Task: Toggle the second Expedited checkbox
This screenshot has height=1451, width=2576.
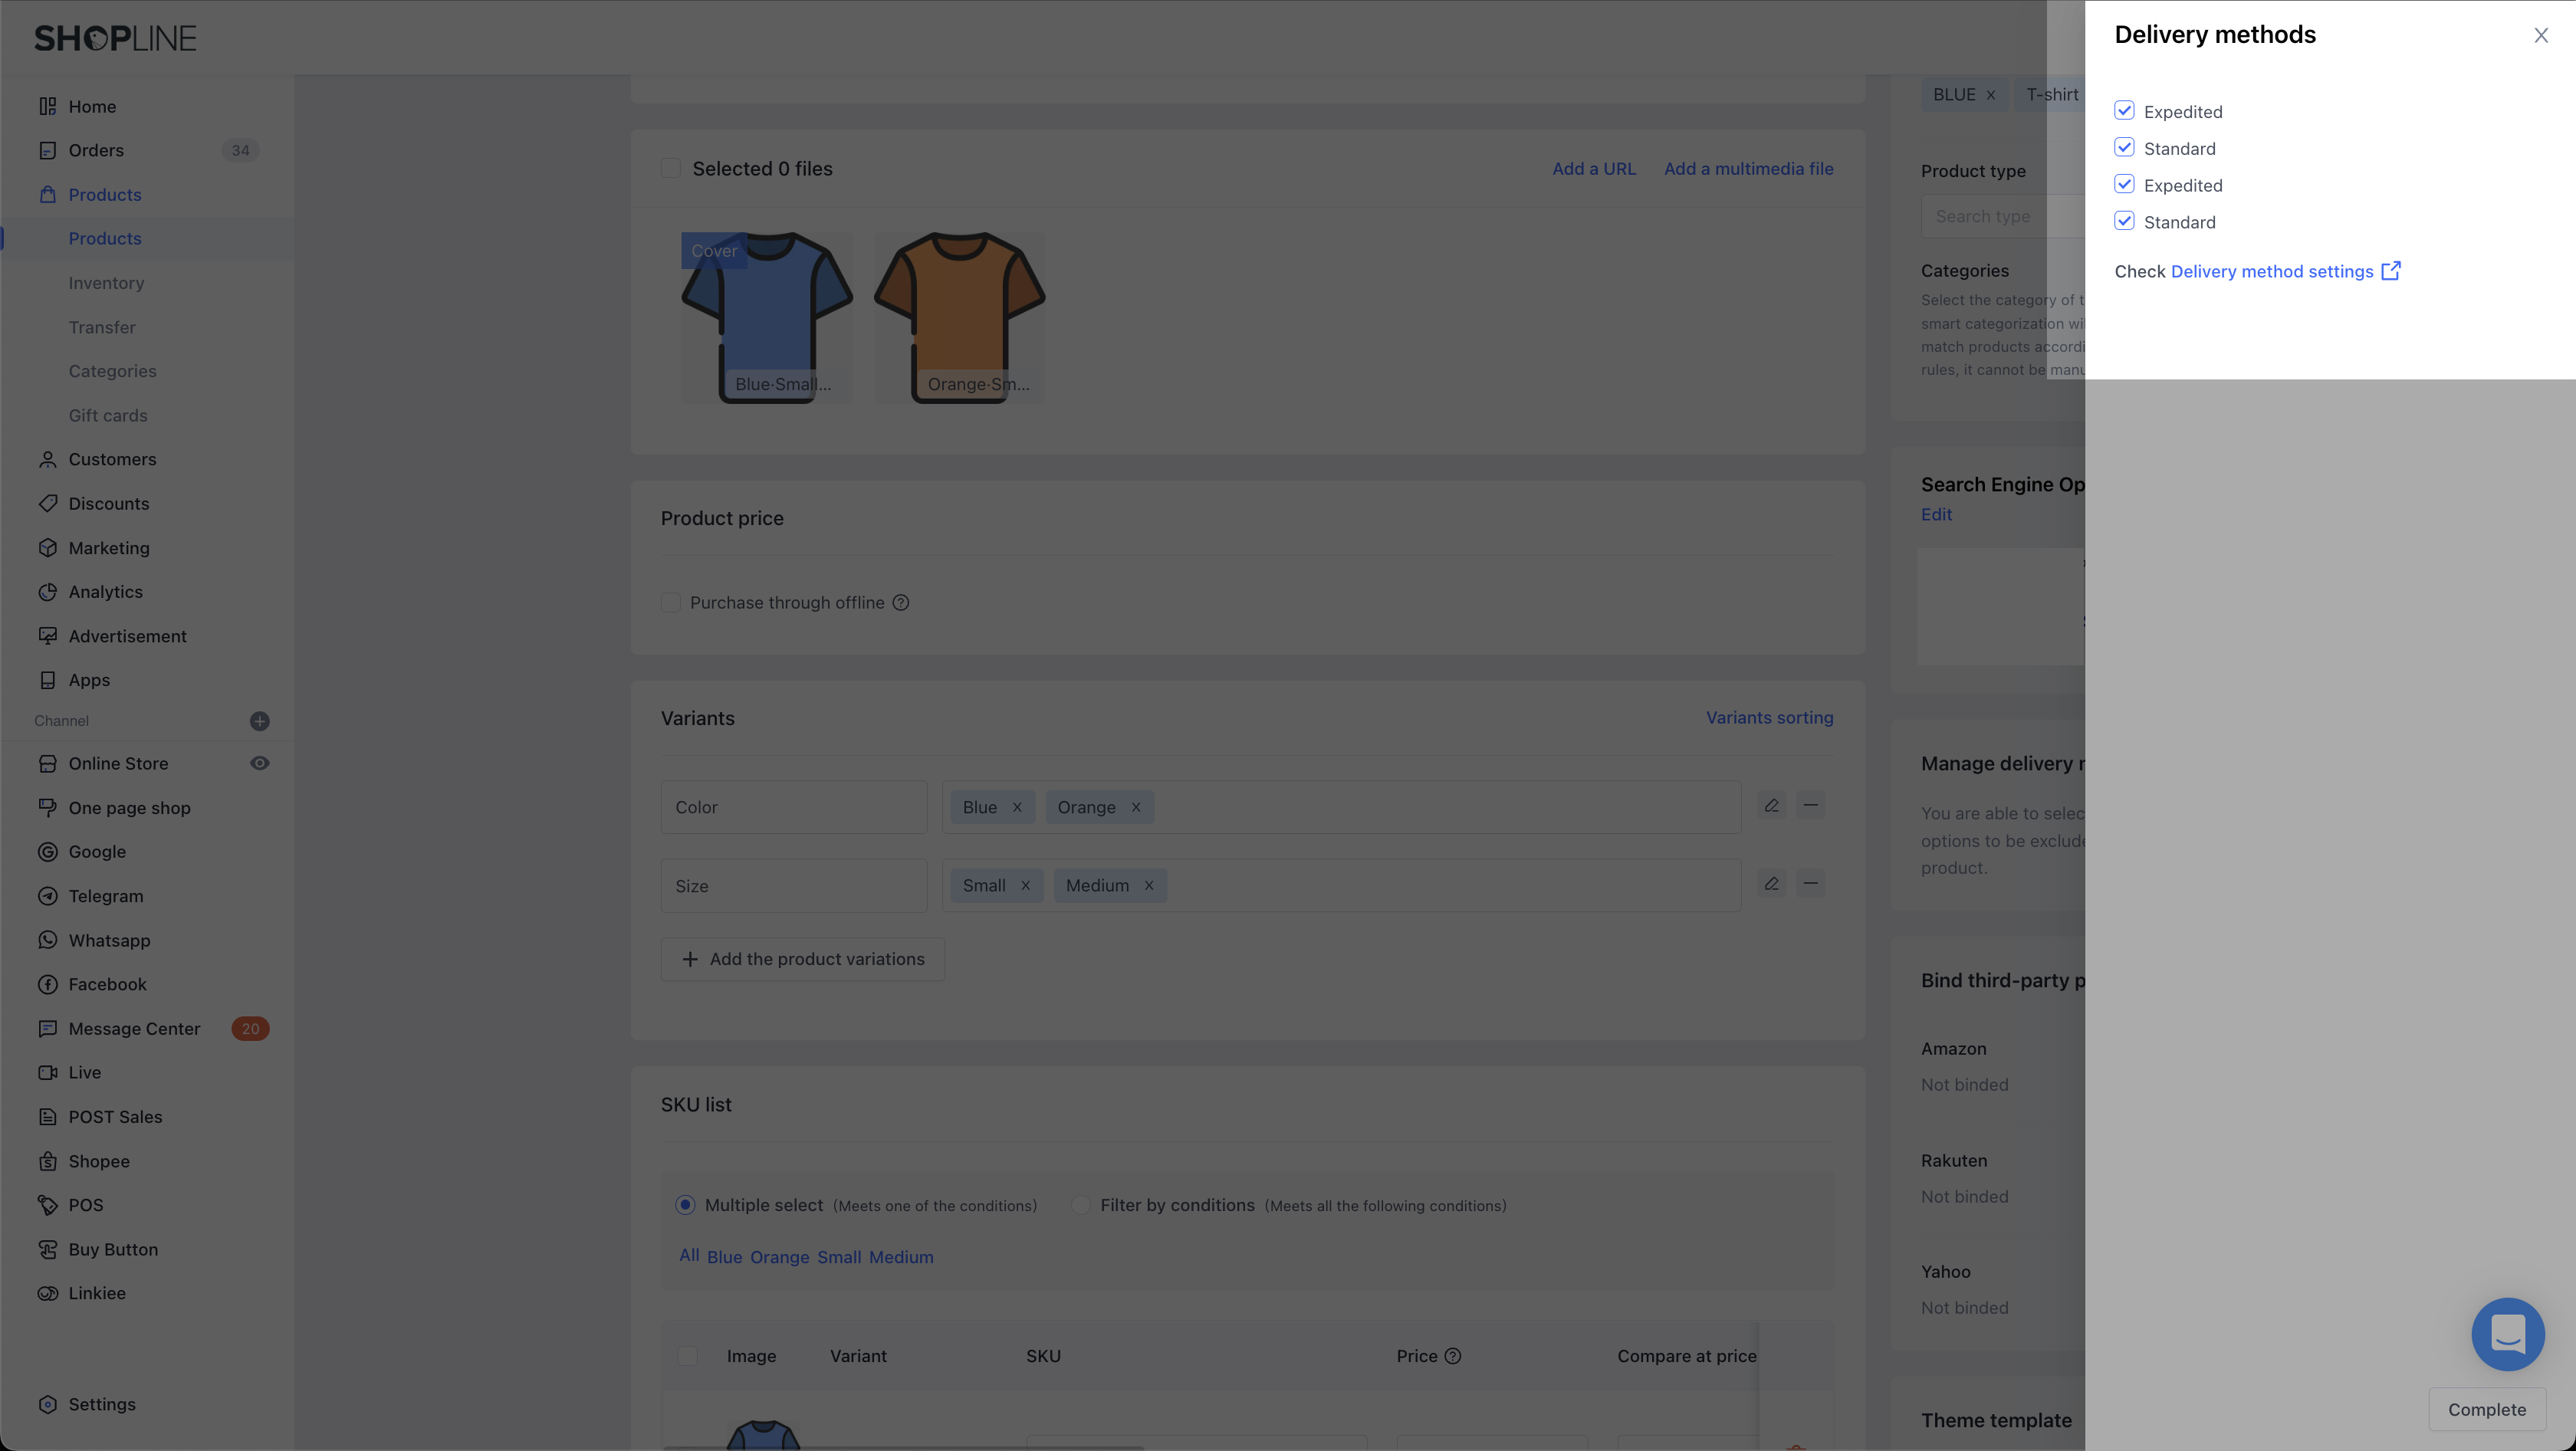Action: (x=2124, y=185)
